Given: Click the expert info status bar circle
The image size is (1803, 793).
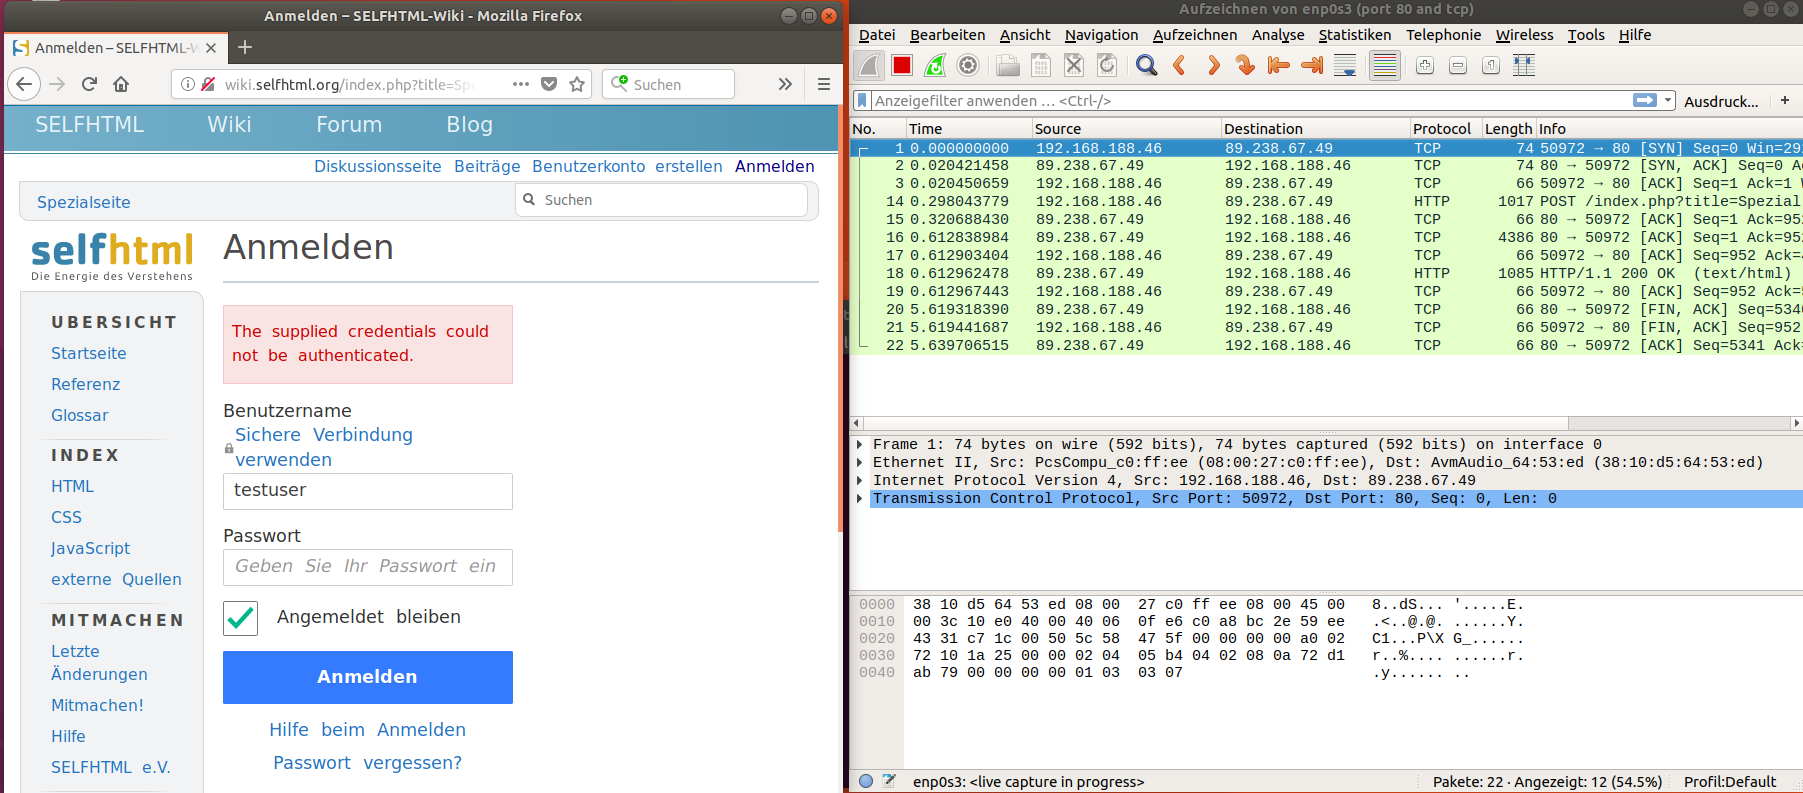Looking at the screenshot, I should click(x=866, y=781).
